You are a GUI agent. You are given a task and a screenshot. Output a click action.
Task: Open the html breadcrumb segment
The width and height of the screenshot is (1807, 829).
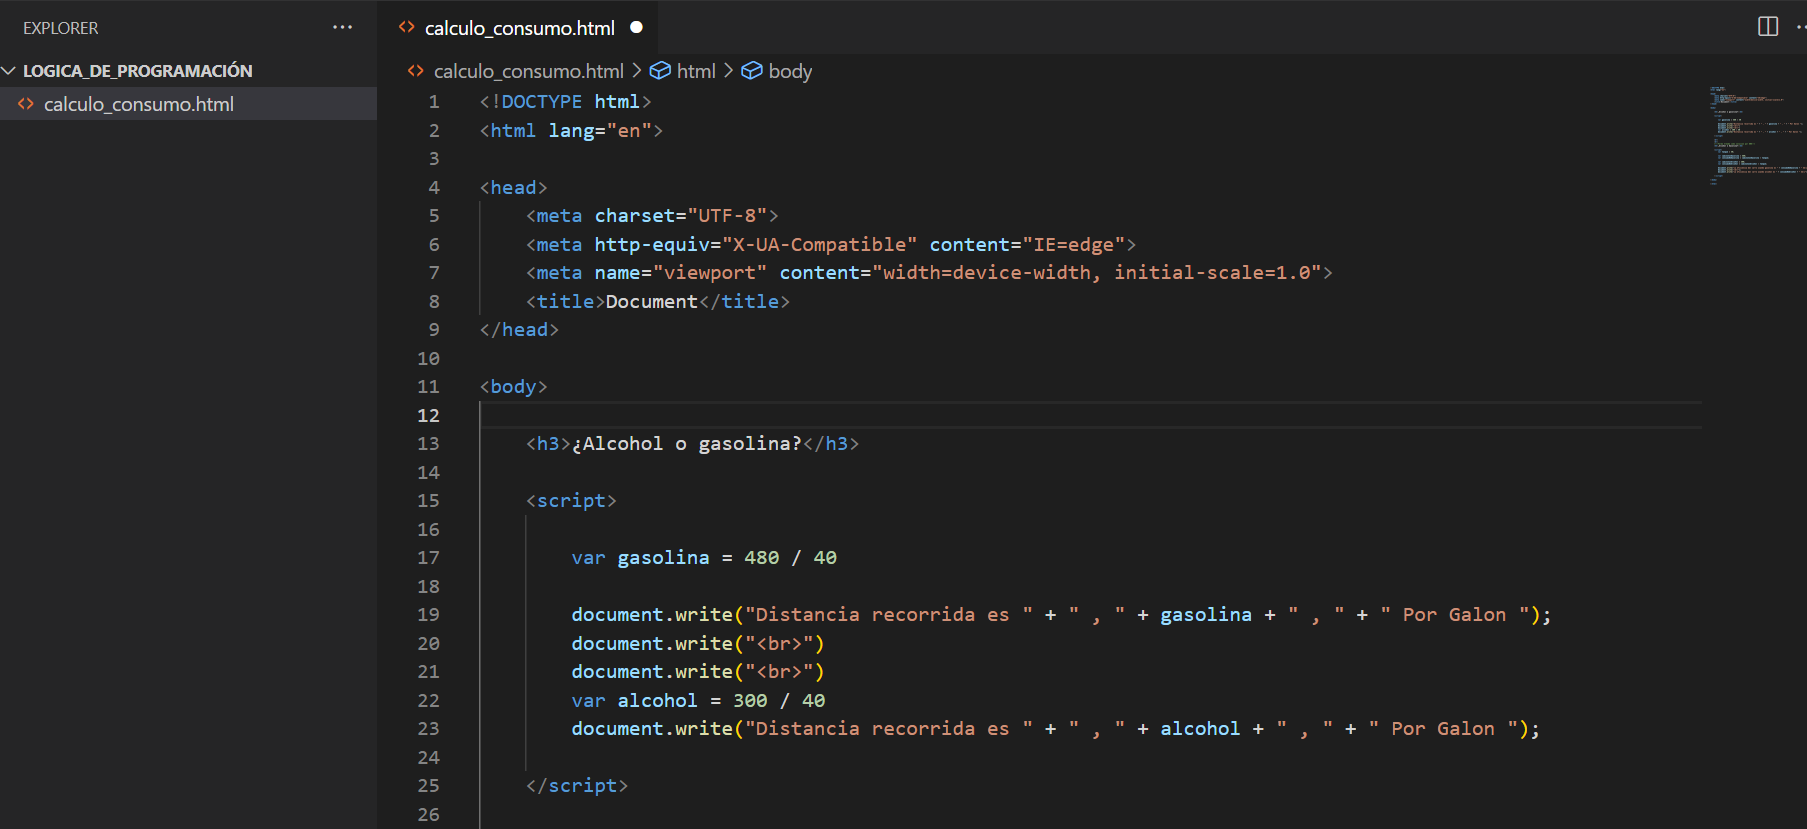(696, 71)
